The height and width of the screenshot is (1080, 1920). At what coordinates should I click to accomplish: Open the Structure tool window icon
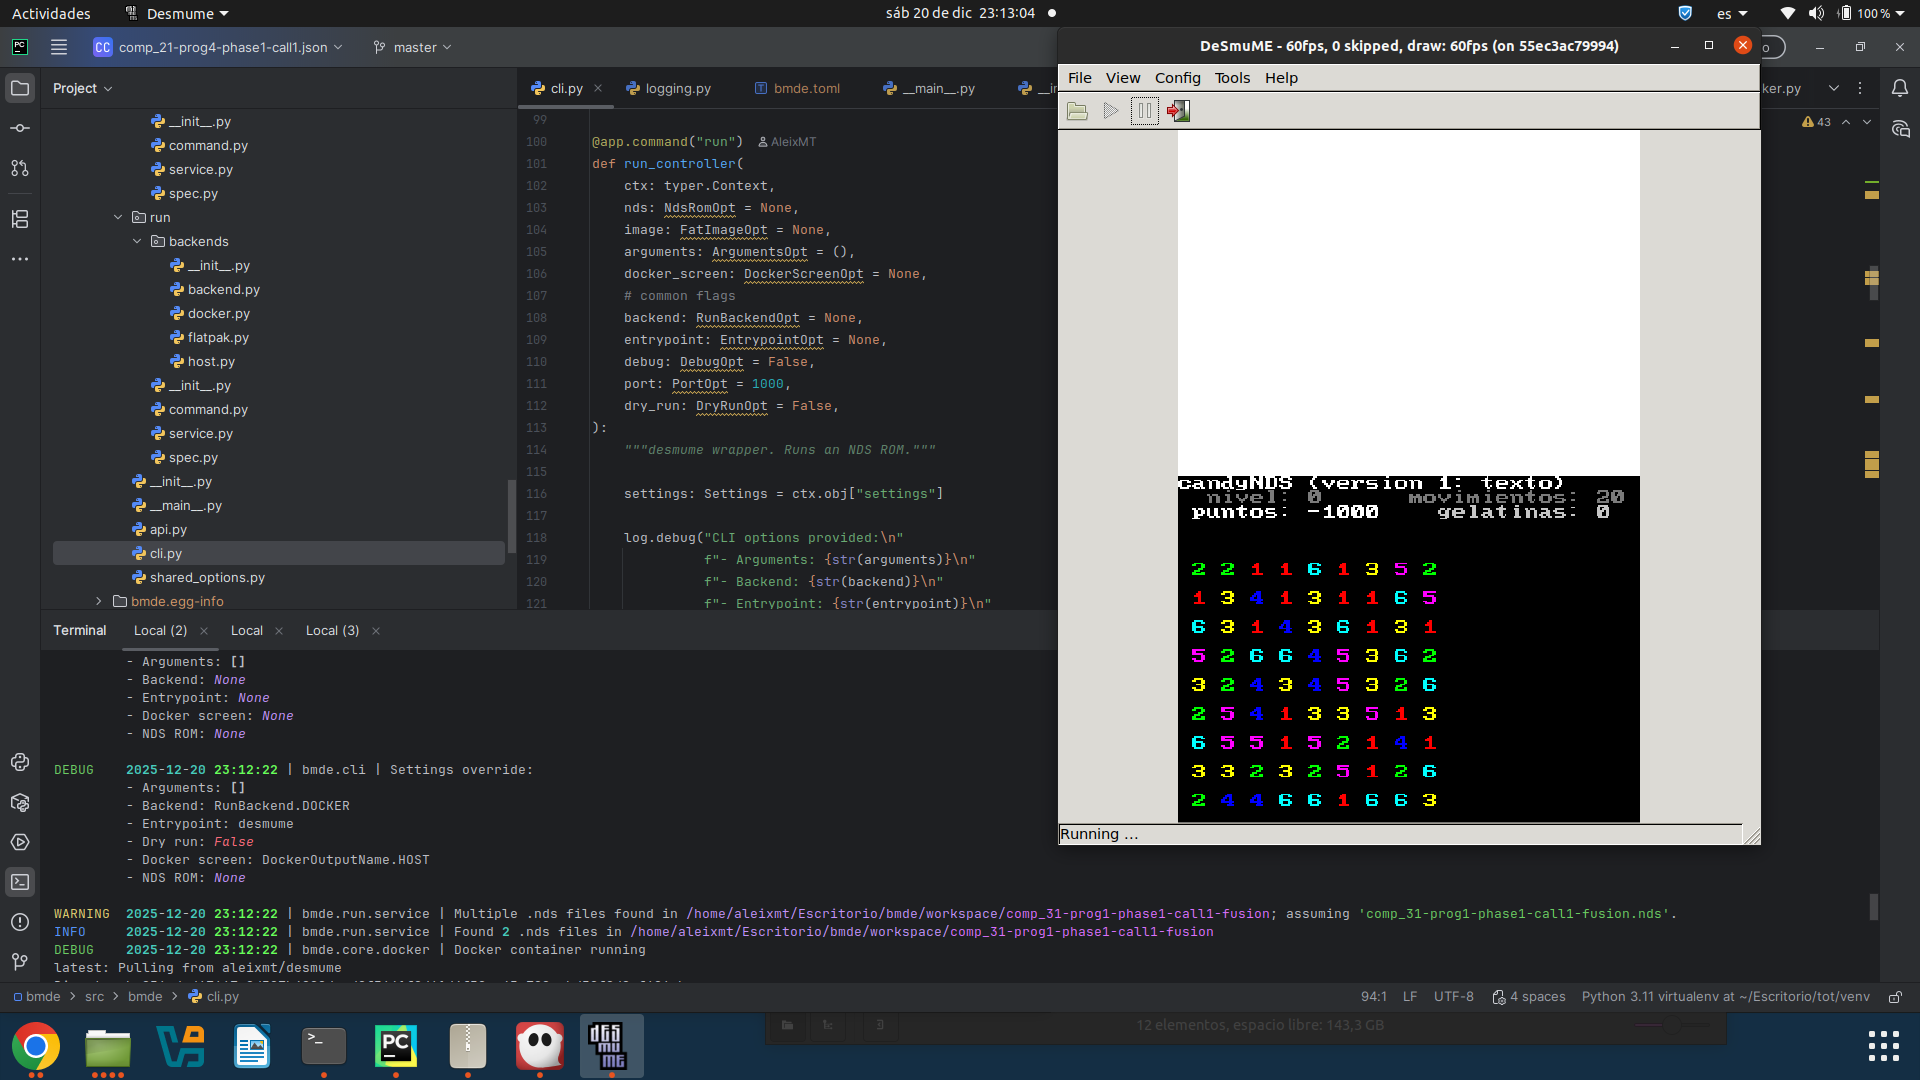20,219
